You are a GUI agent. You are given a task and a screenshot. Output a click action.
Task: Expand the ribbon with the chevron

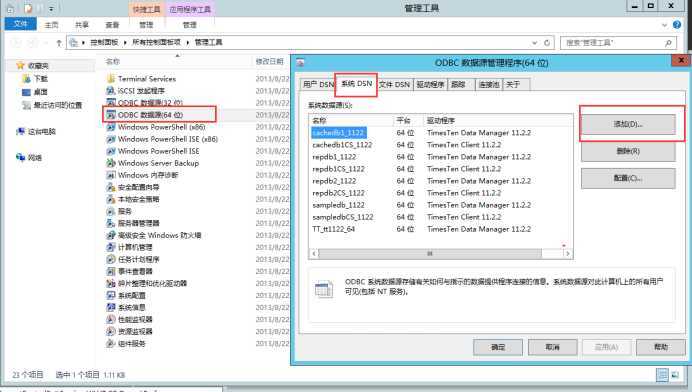[x=665, y=25]
